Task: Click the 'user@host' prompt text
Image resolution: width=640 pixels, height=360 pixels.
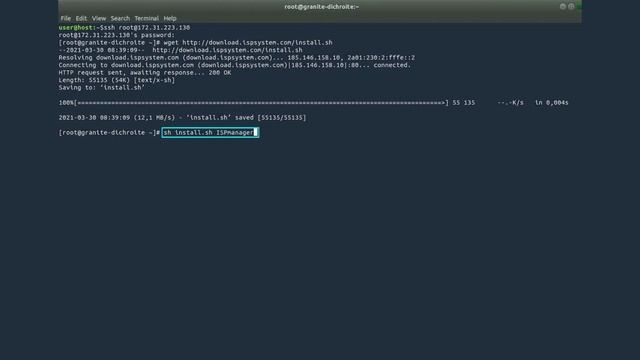Action: tap(77, 27)
